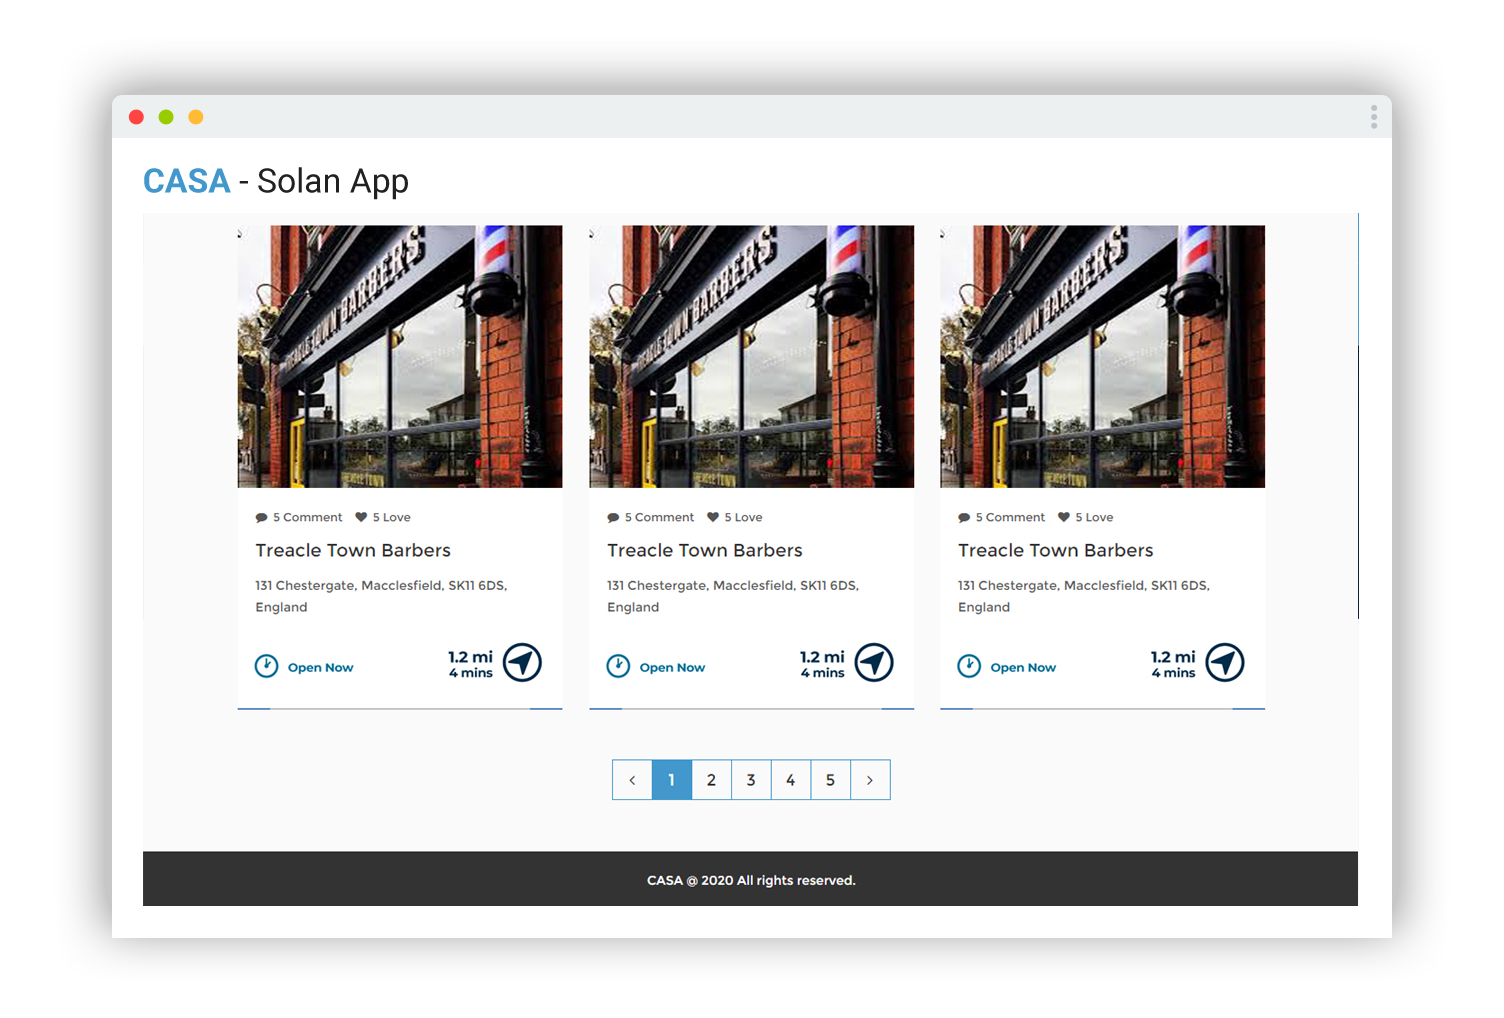The width and height of the screenshot is (1504, 1018).
Task: Select page 4 in pagination
Action: (x=790, y=780)
